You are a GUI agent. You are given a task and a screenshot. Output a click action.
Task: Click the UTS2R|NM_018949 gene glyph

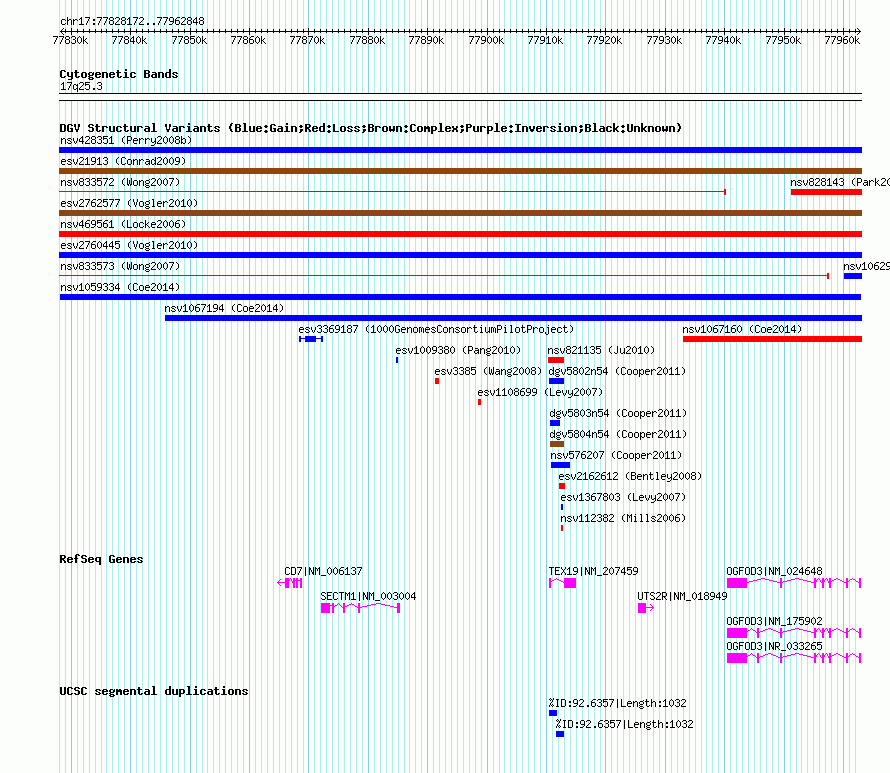tap(646, 608)
